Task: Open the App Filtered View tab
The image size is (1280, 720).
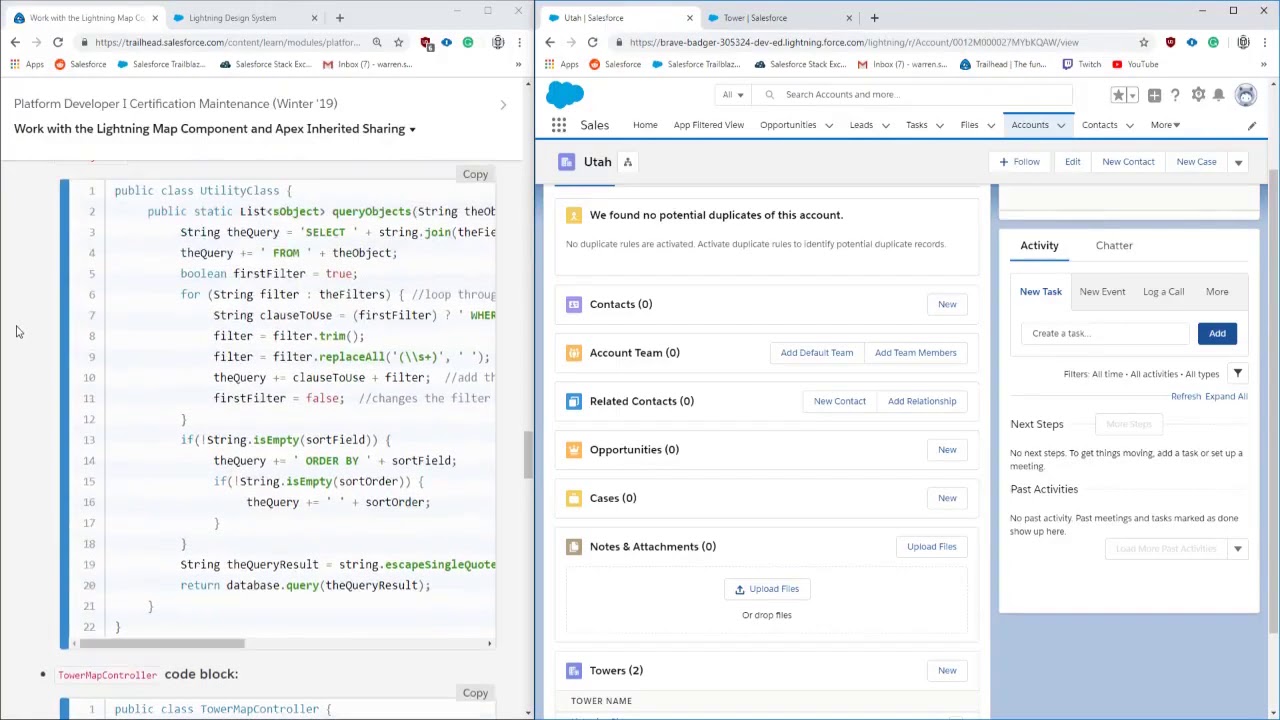Action: [x=708, y=125]
